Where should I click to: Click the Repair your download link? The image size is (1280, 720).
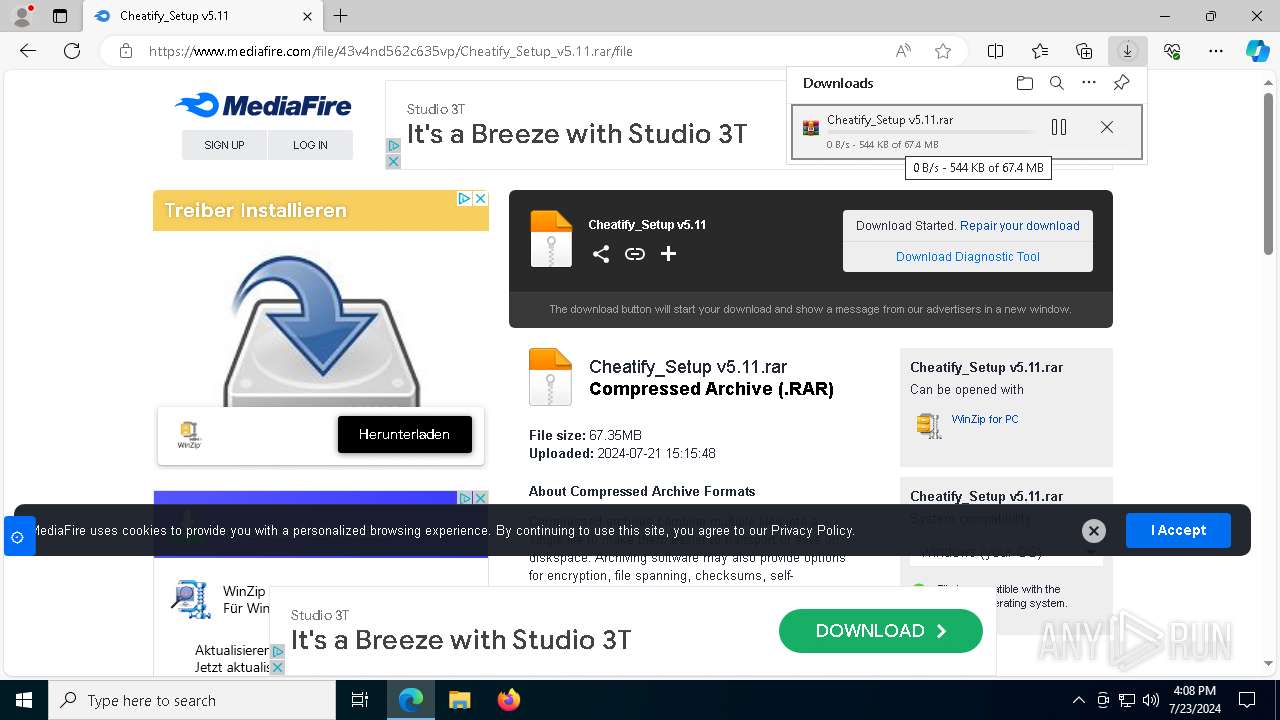pyautogui.click(x=1019, y=226)
